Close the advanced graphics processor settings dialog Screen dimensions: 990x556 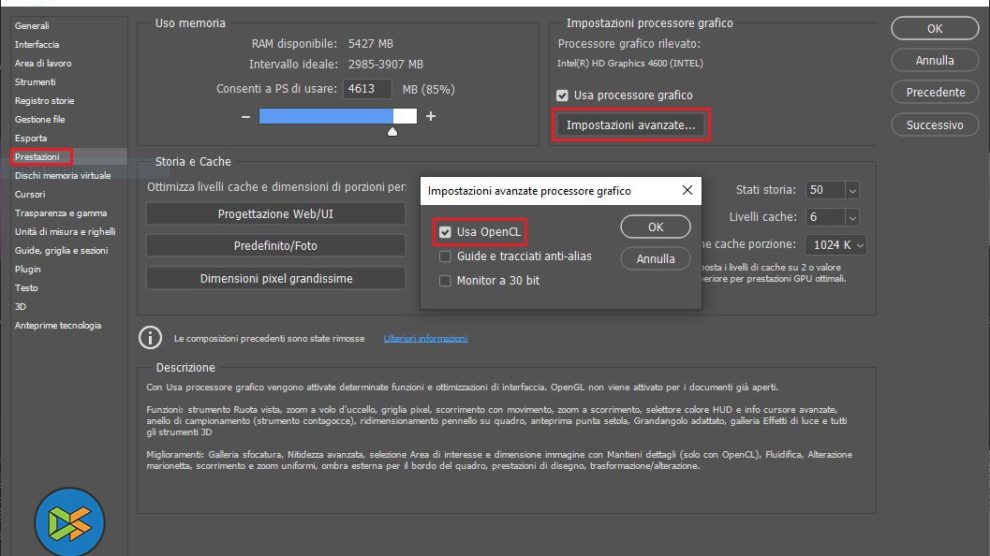[x=687, y=190]
